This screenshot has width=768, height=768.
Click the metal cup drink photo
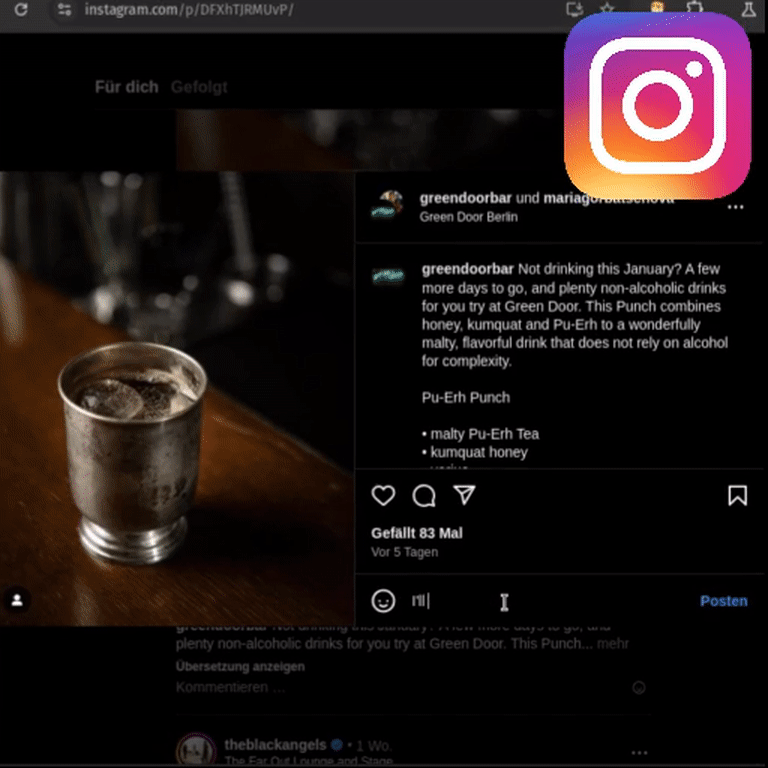pyautogui.click(x=176, y=398)
